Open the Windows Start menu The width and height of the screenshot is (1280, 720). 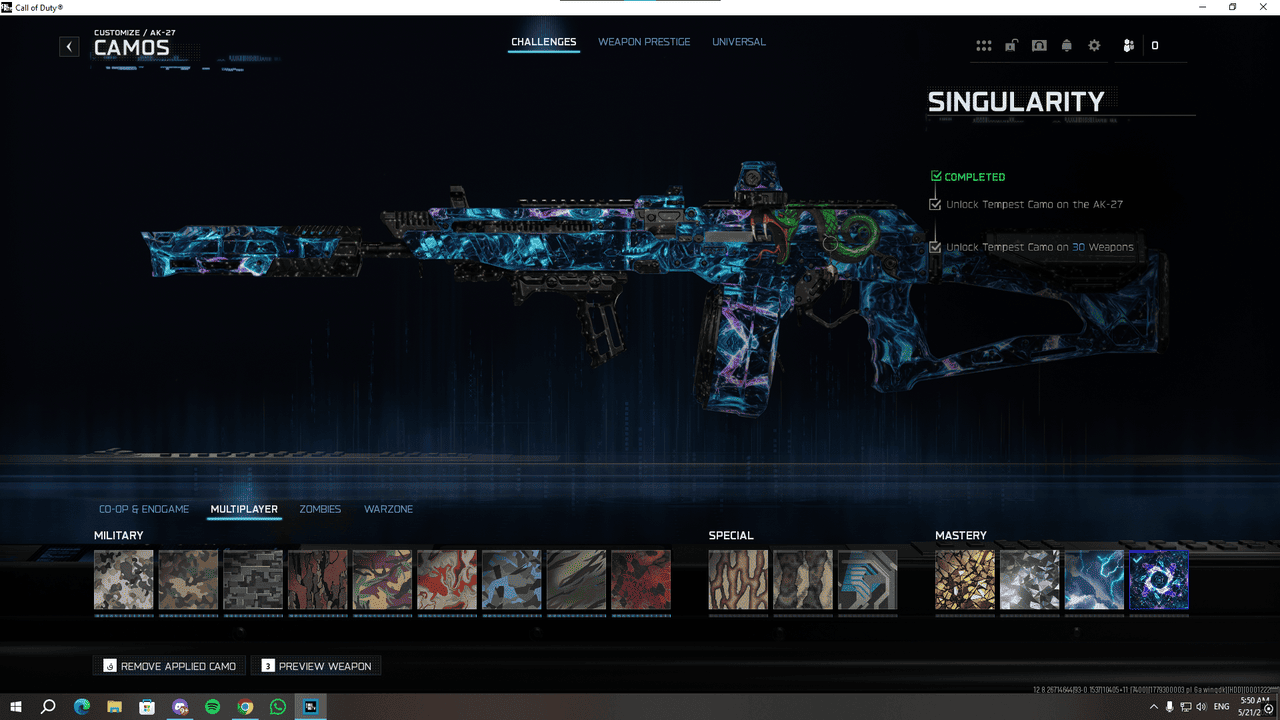point(16,707)
